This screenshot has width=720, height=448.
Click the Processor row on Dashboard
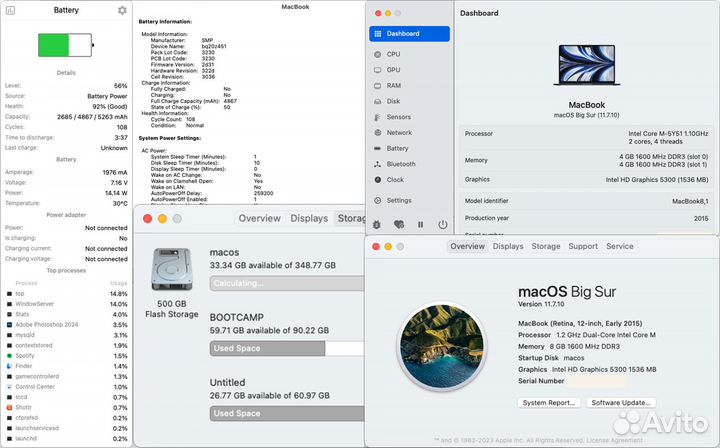coord(586,137)
